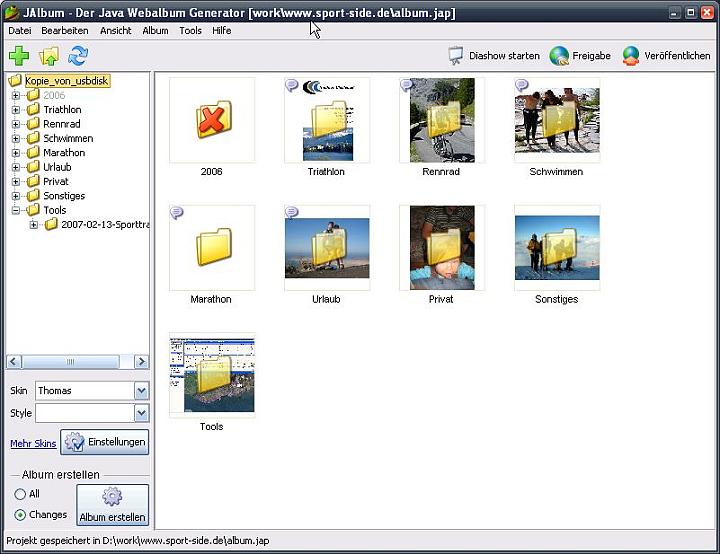Open the Skin dropdown showing Thomas

(92, 391)
